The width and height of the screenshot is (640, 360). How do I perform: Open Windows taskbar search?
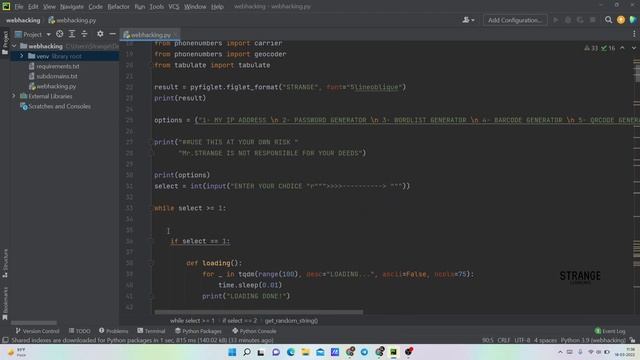[247, 352]
